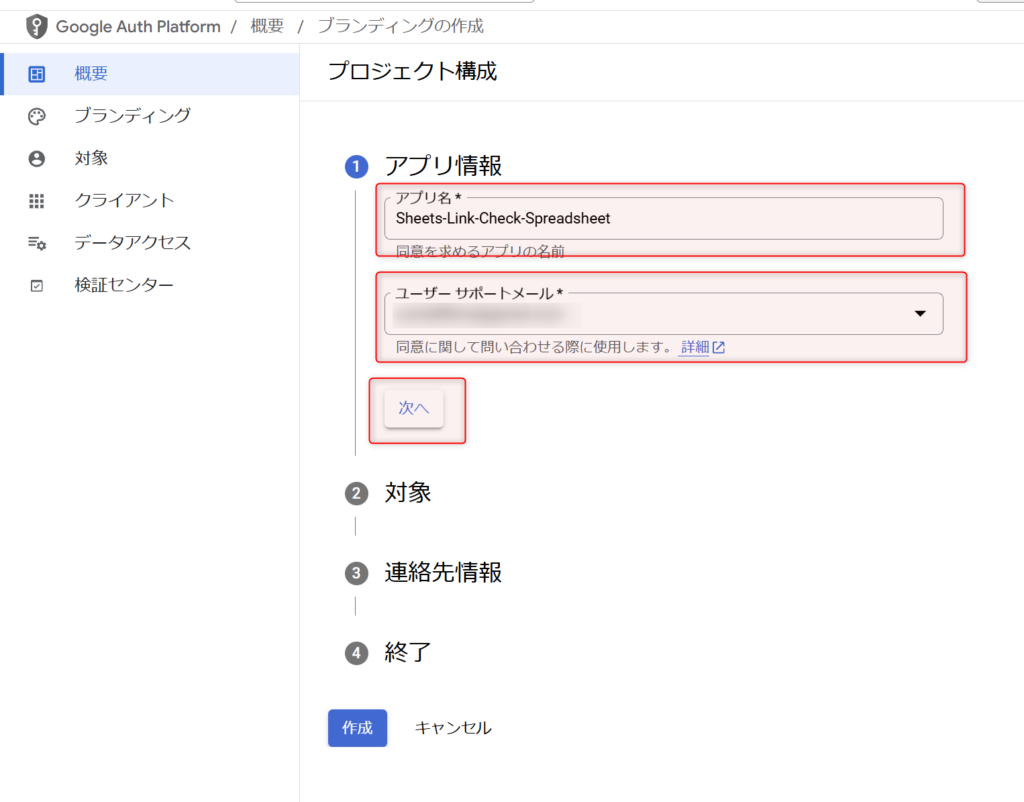Click the blue 作成 button
This screenshot has height=802, width=1024.
pyautogui.click(x=356, y=728)
